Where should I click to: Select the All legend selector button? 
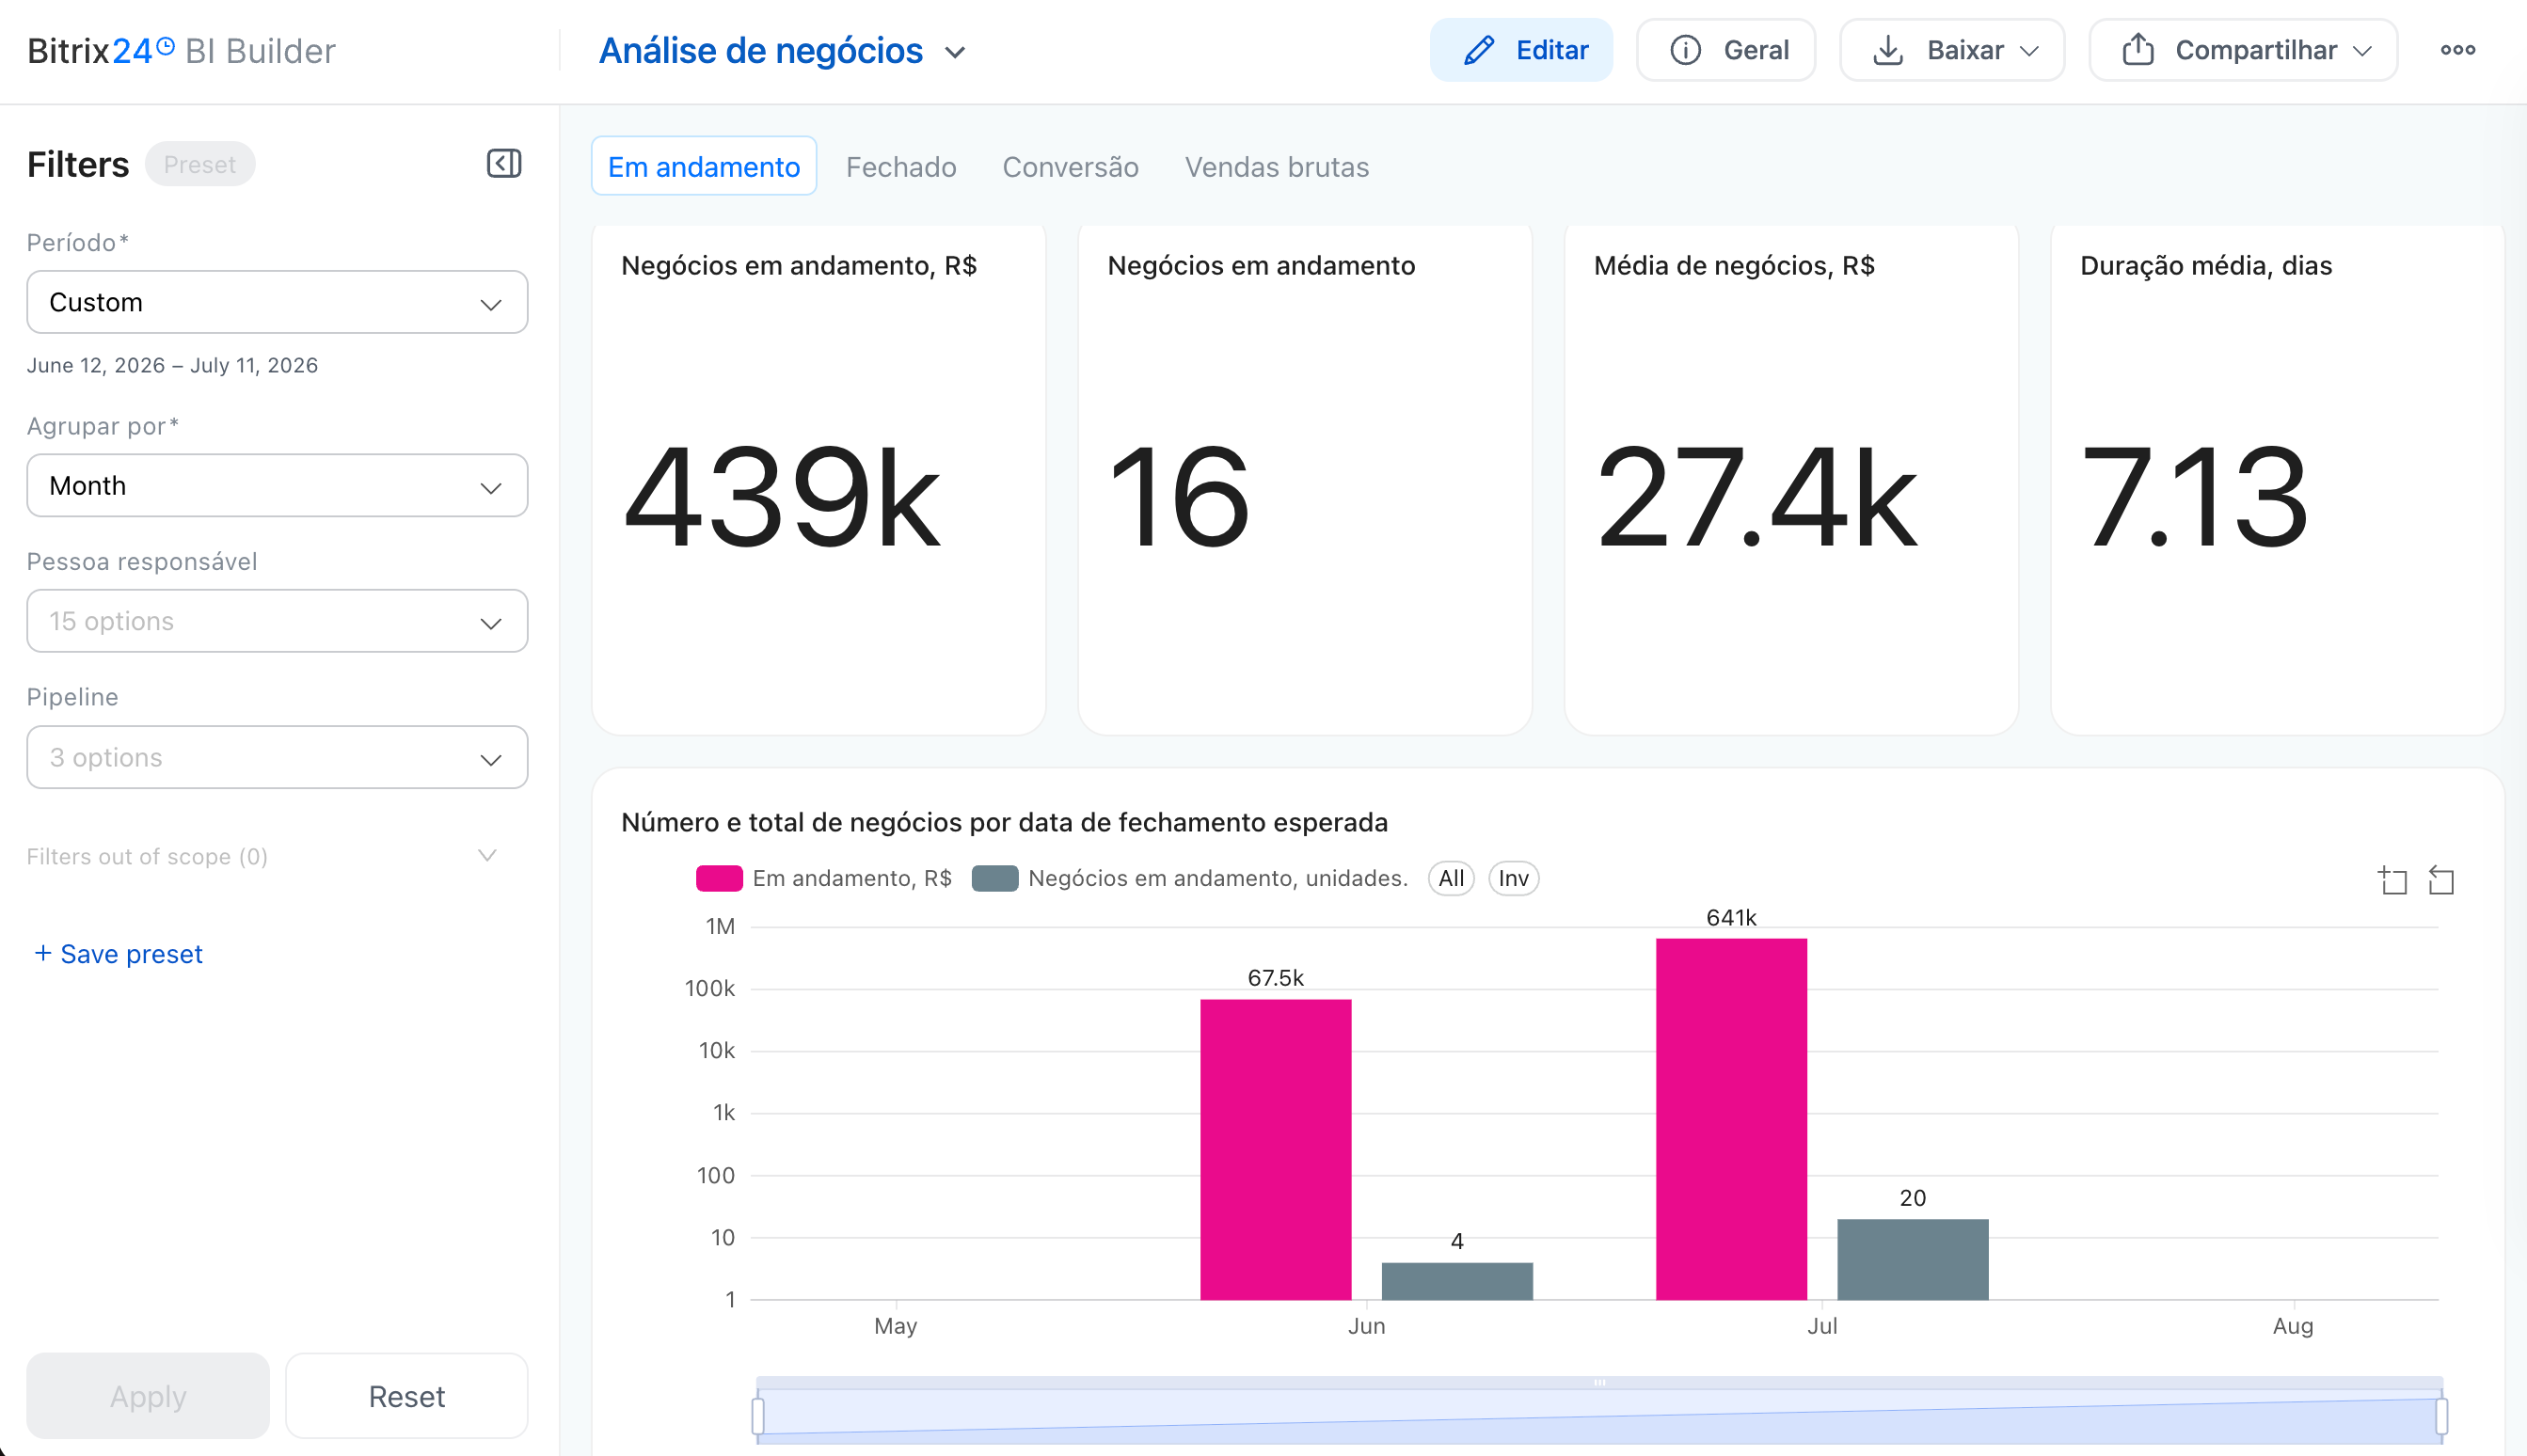[x=1451, y=878]
